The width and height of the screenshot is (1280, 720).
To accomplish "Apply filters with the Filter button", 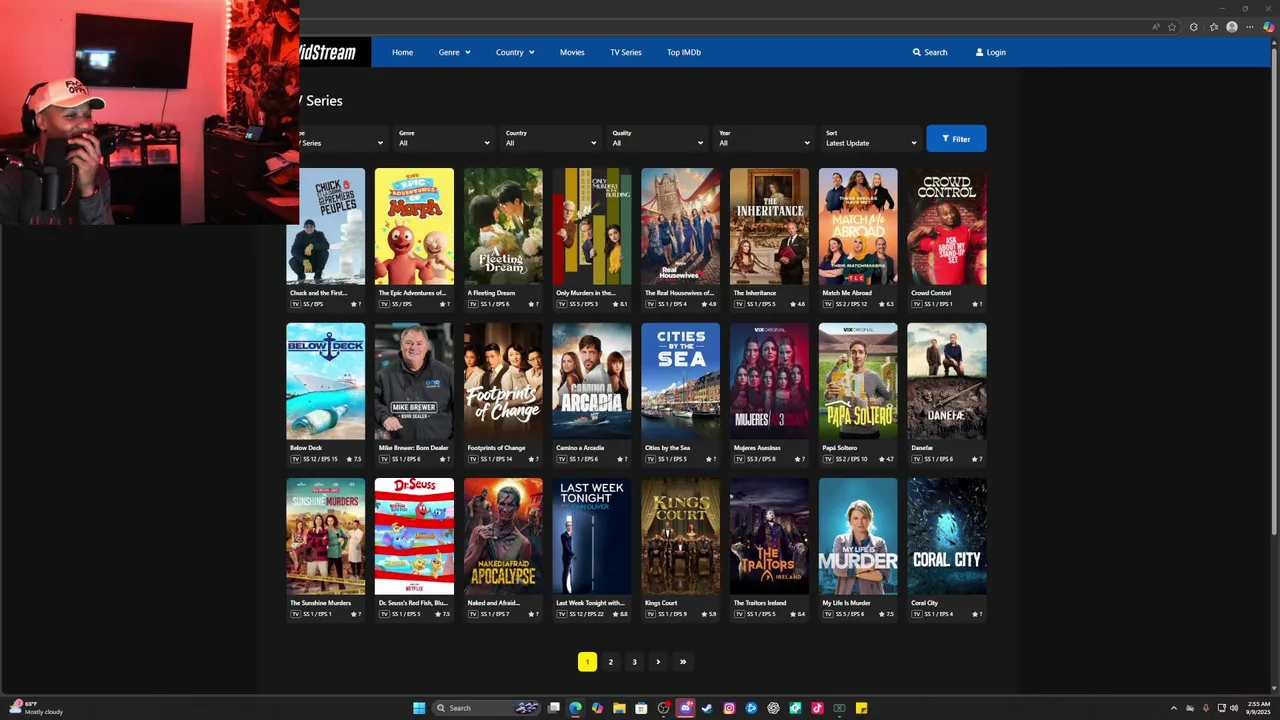I will point(956,139).
